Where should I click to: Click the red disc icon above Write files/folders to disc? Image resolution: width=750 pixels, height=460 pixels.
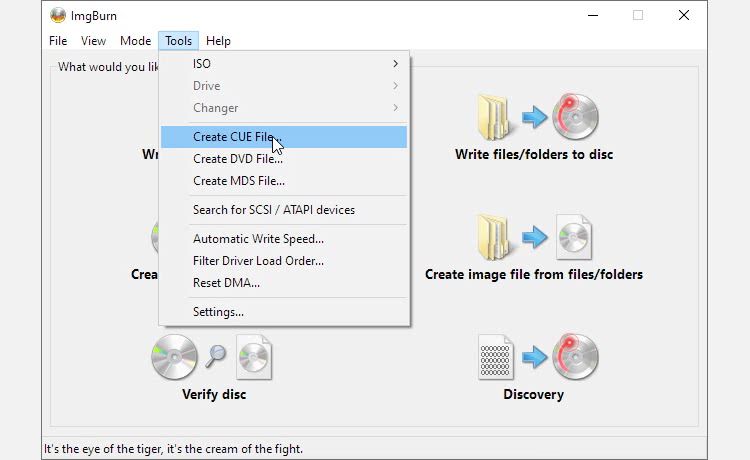[575, 117]
